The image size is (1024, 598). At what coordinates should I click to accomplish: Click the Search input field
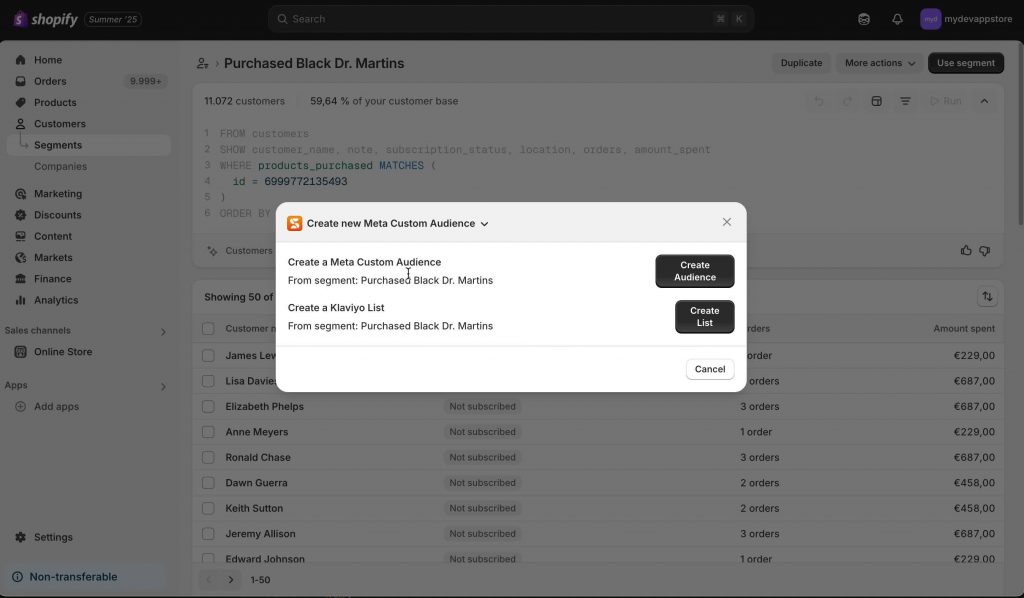(x=511, y=19)
